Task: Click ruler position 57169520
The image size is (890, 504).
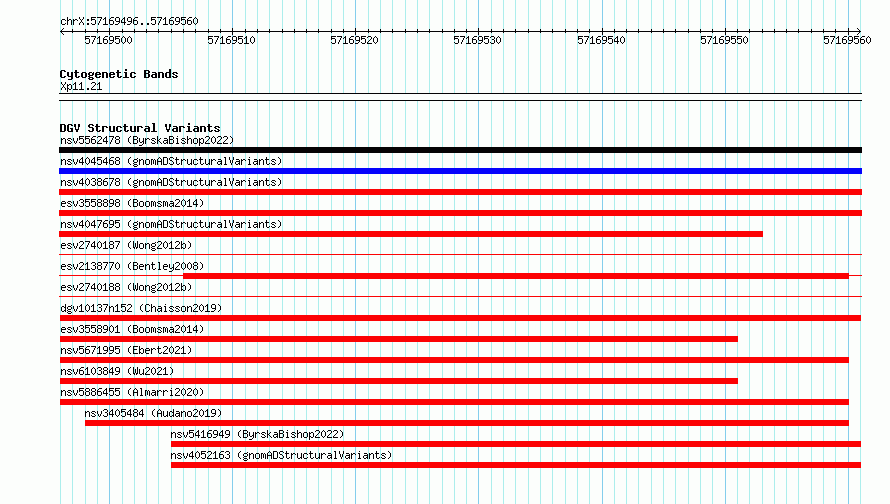Action: [x=355, y=40]
